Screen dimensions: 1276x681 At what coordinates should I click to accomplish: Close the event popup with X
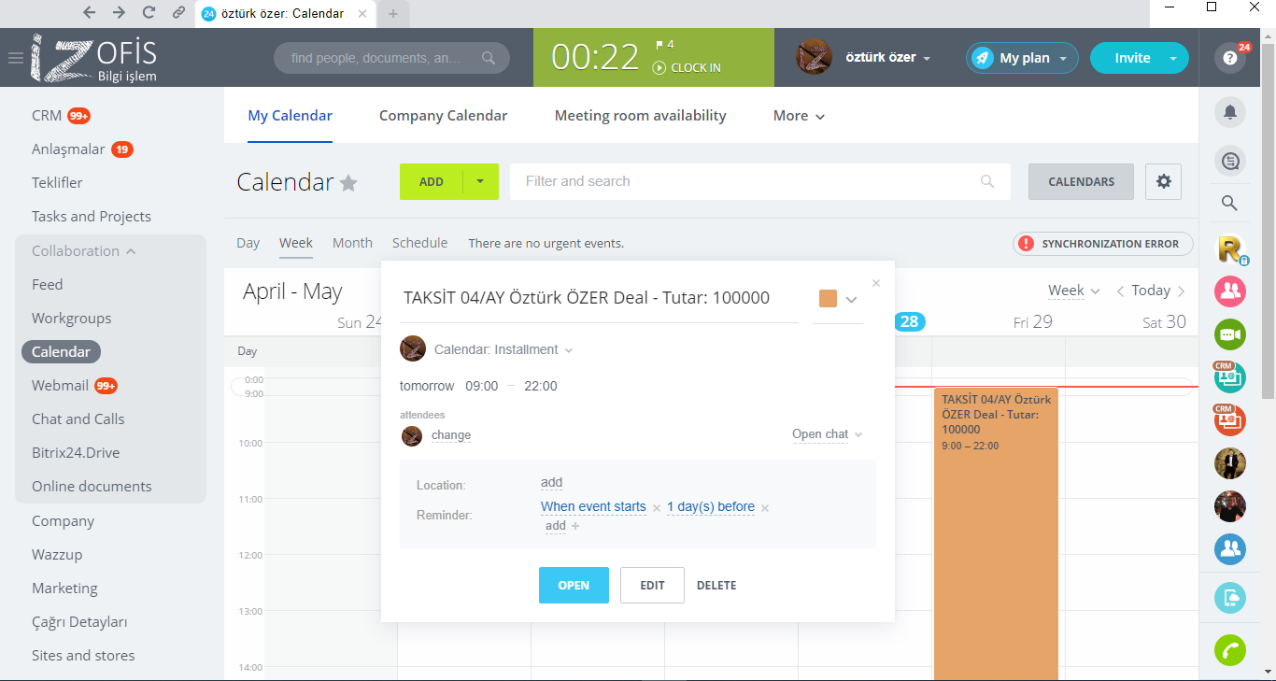click(x=876, y=284)
